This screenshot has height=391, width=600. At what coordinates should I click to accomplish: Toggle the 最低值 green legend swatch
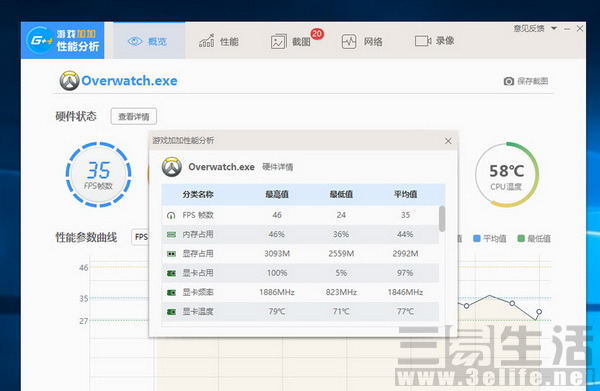(x=521, y=238)
